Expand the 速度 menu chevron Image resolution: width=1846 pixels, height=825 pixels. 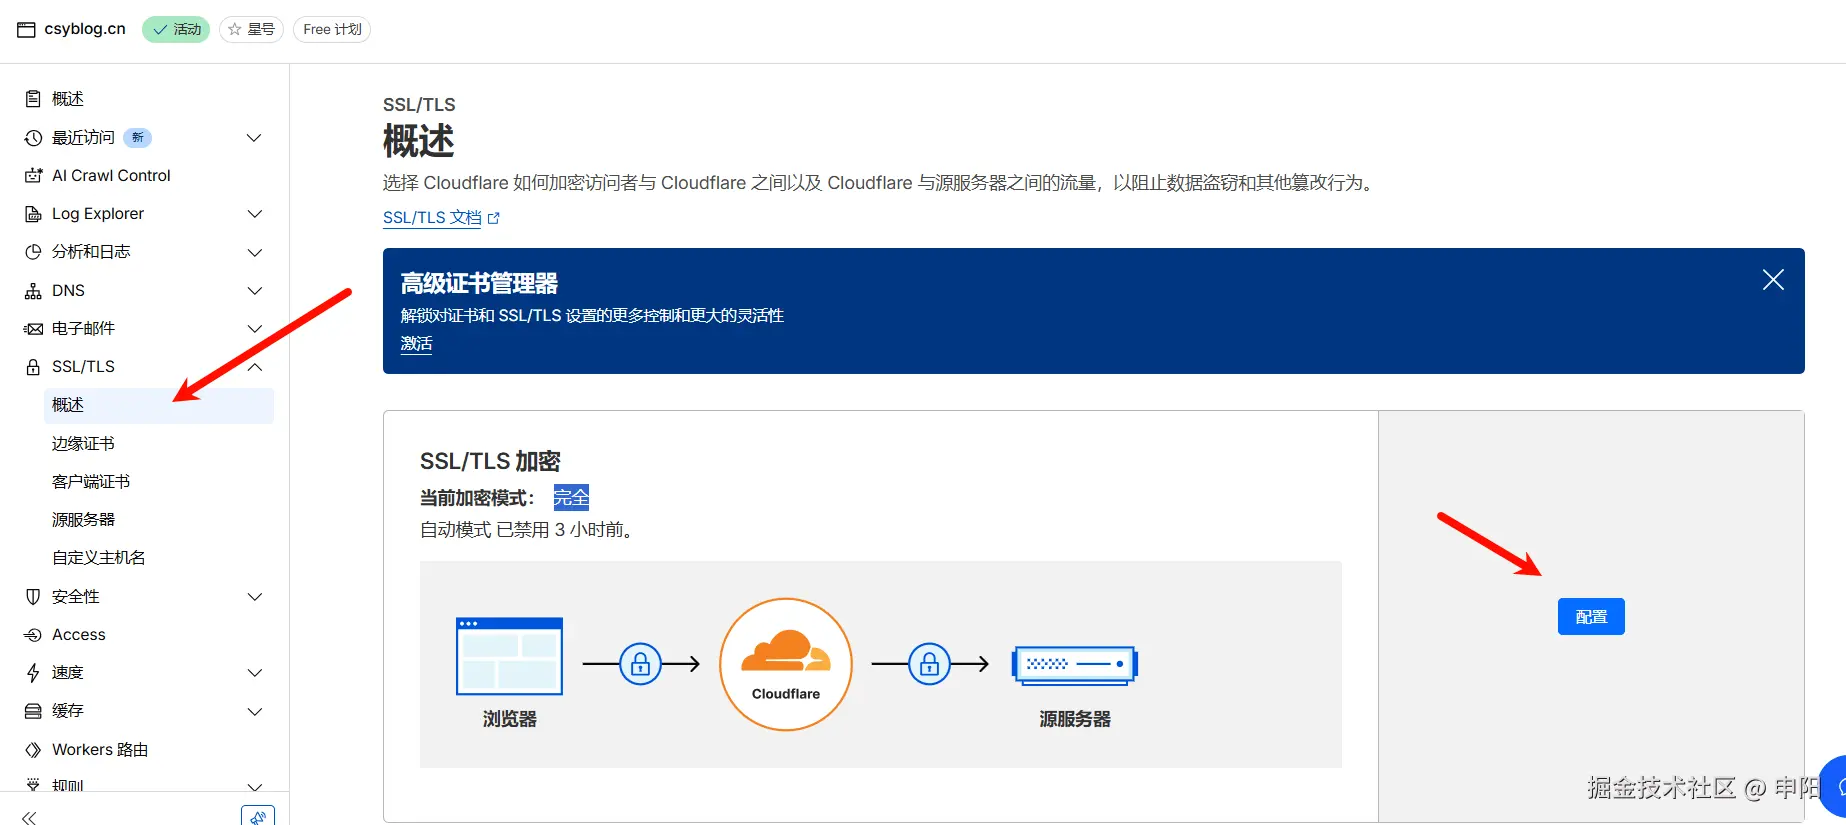tap(254, 673)
